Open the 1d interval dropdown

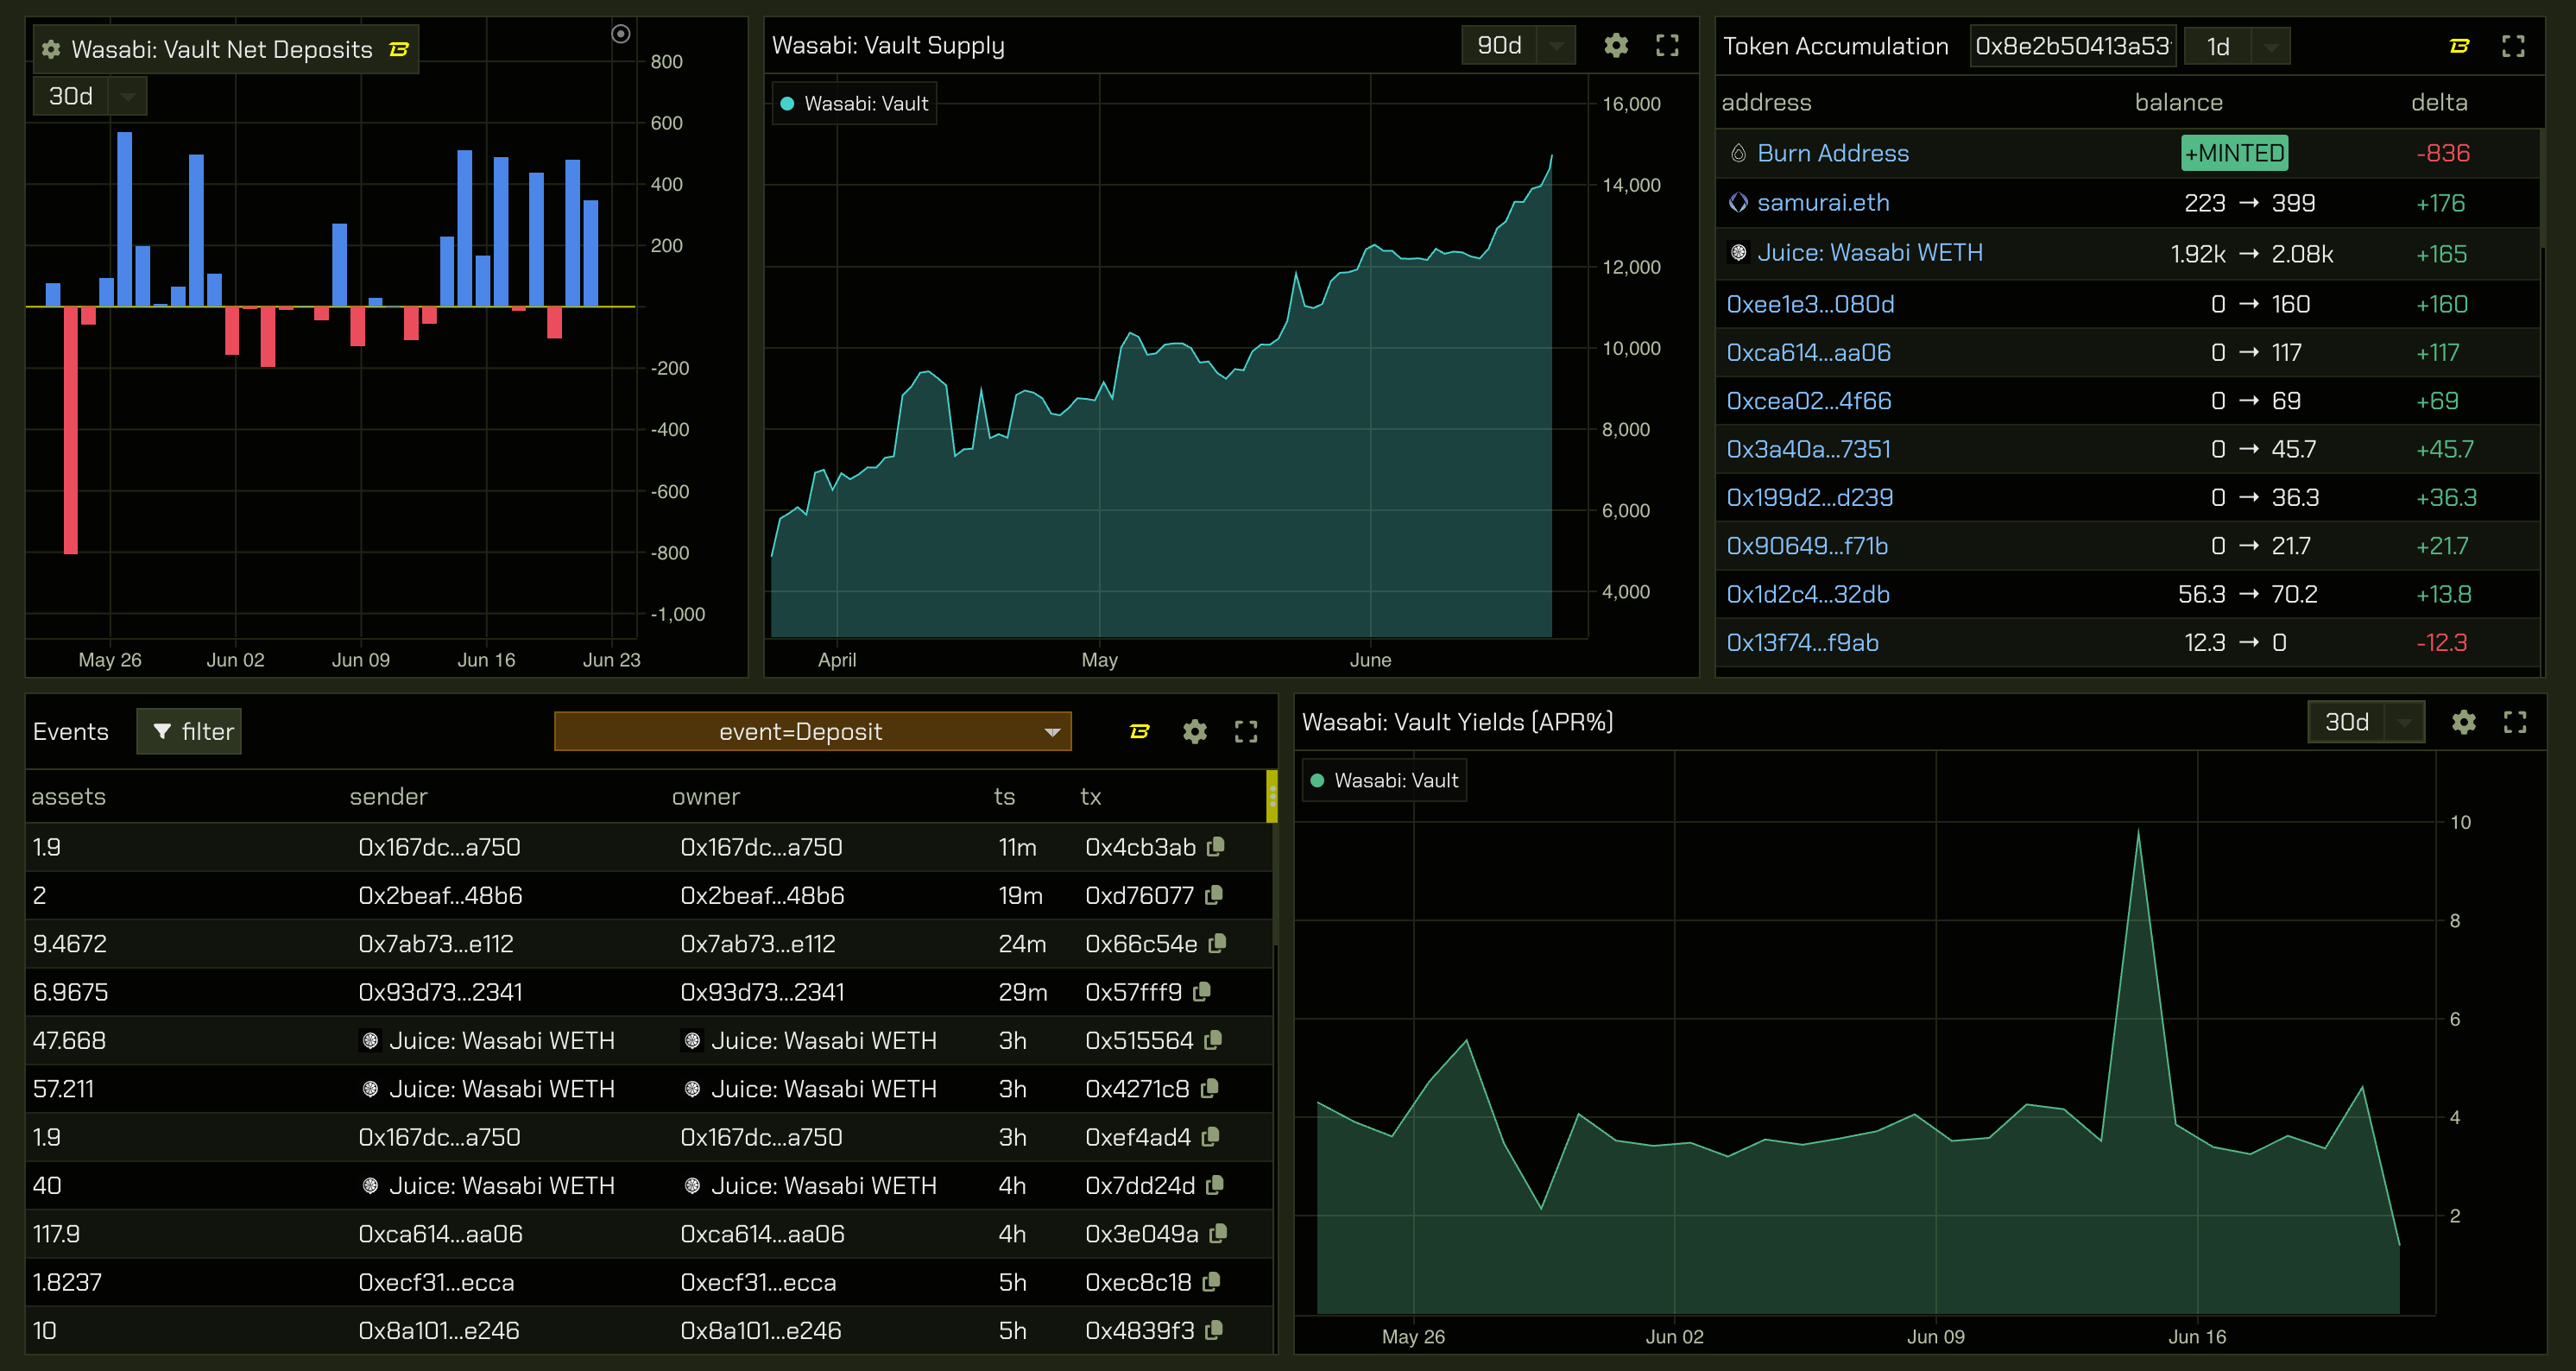coord(2235,47)
